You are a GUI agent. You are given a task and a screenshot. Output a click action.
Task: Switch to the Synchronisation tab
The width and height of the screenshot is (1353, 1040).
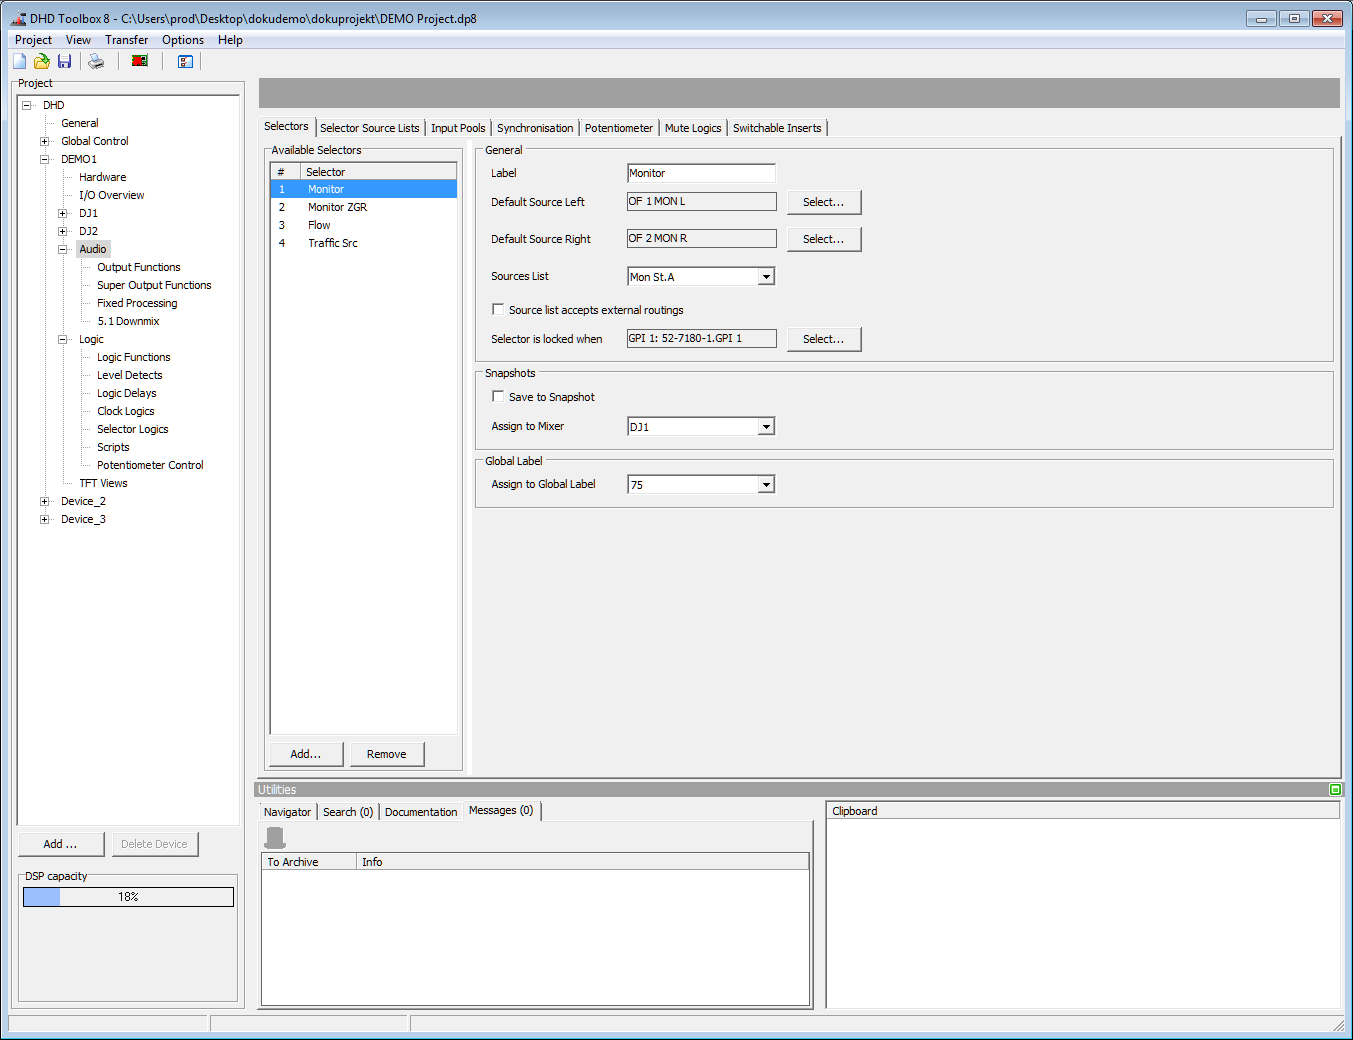coord(535,127)
